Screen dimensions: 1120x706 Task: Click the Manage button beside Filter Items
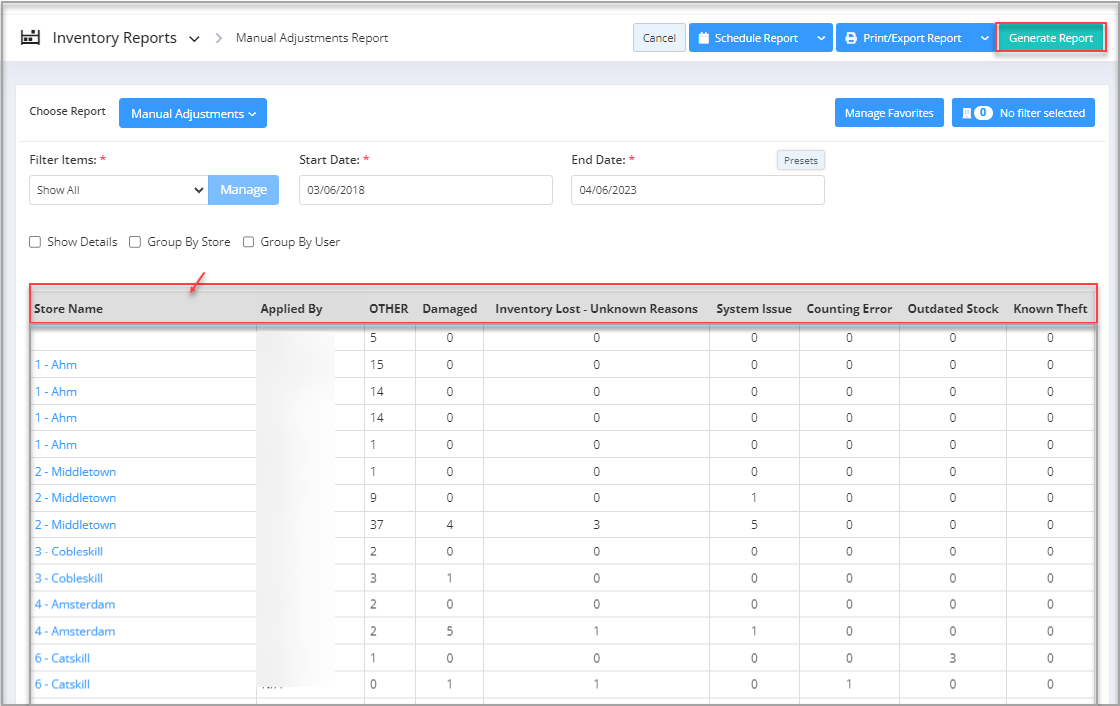(244, 190)
